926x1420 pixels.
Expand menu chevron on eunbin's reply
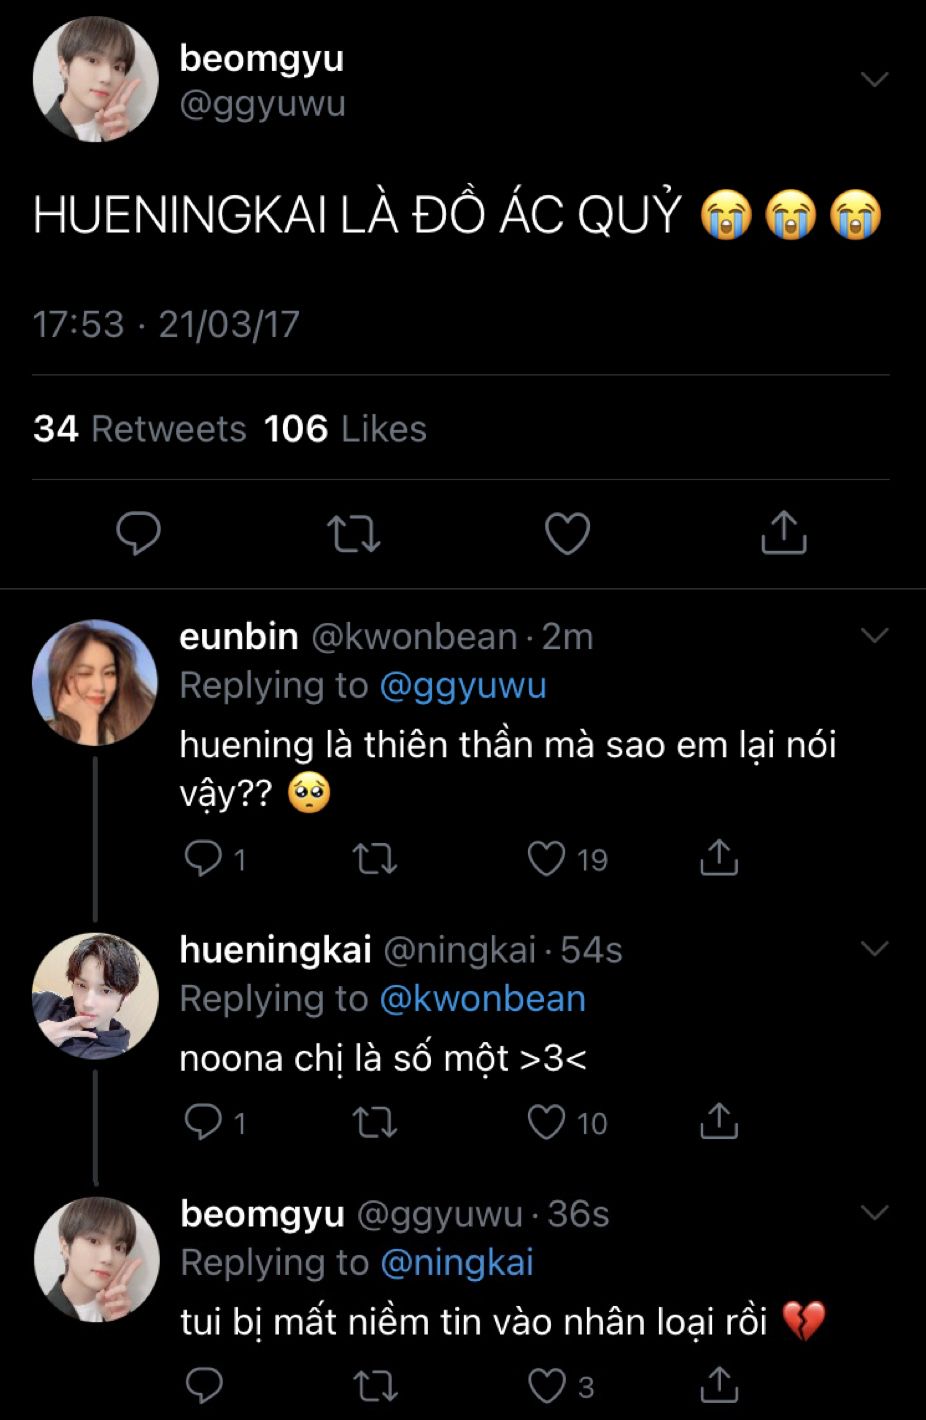pyautogui.click(x=874, y=636)
